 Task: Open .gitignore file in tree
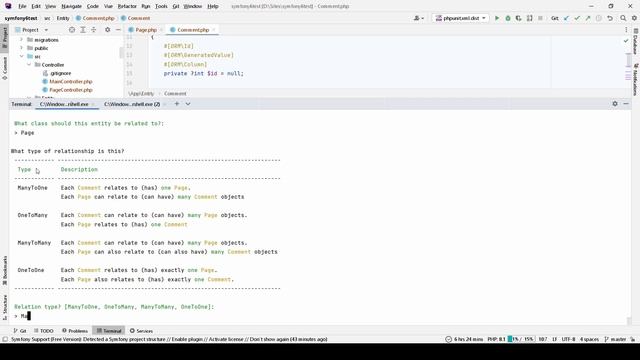(x=60, y=73)
